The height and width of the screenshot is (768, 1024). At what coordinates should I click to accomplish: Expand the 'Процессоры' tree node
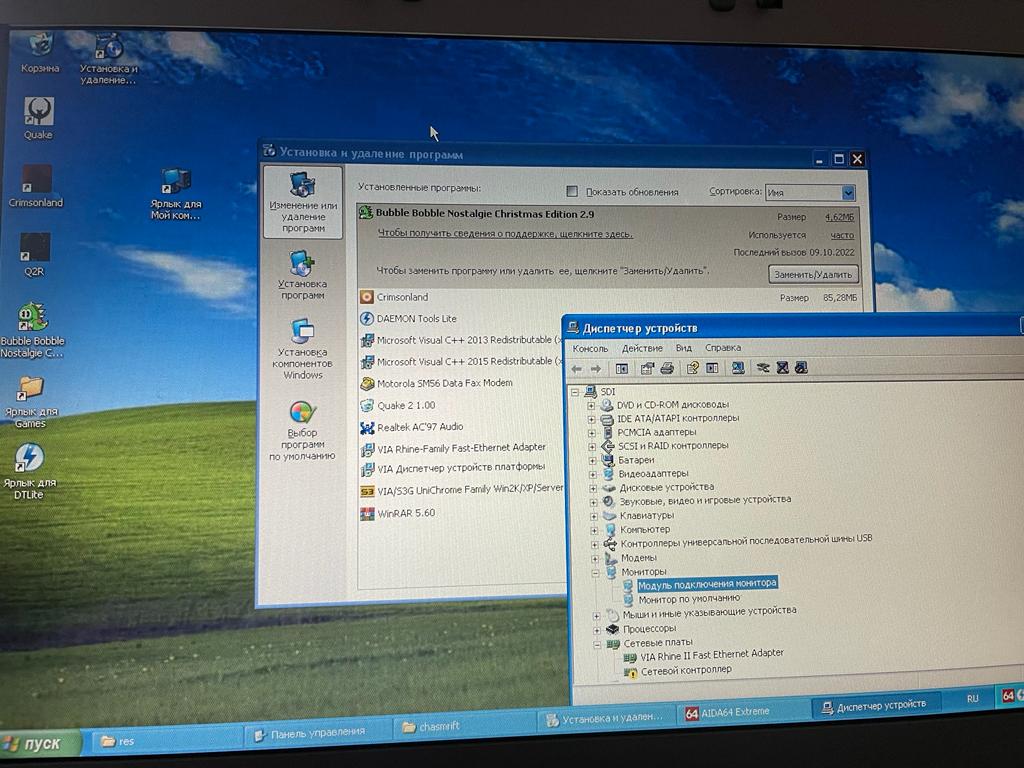[x=598, y=629]
